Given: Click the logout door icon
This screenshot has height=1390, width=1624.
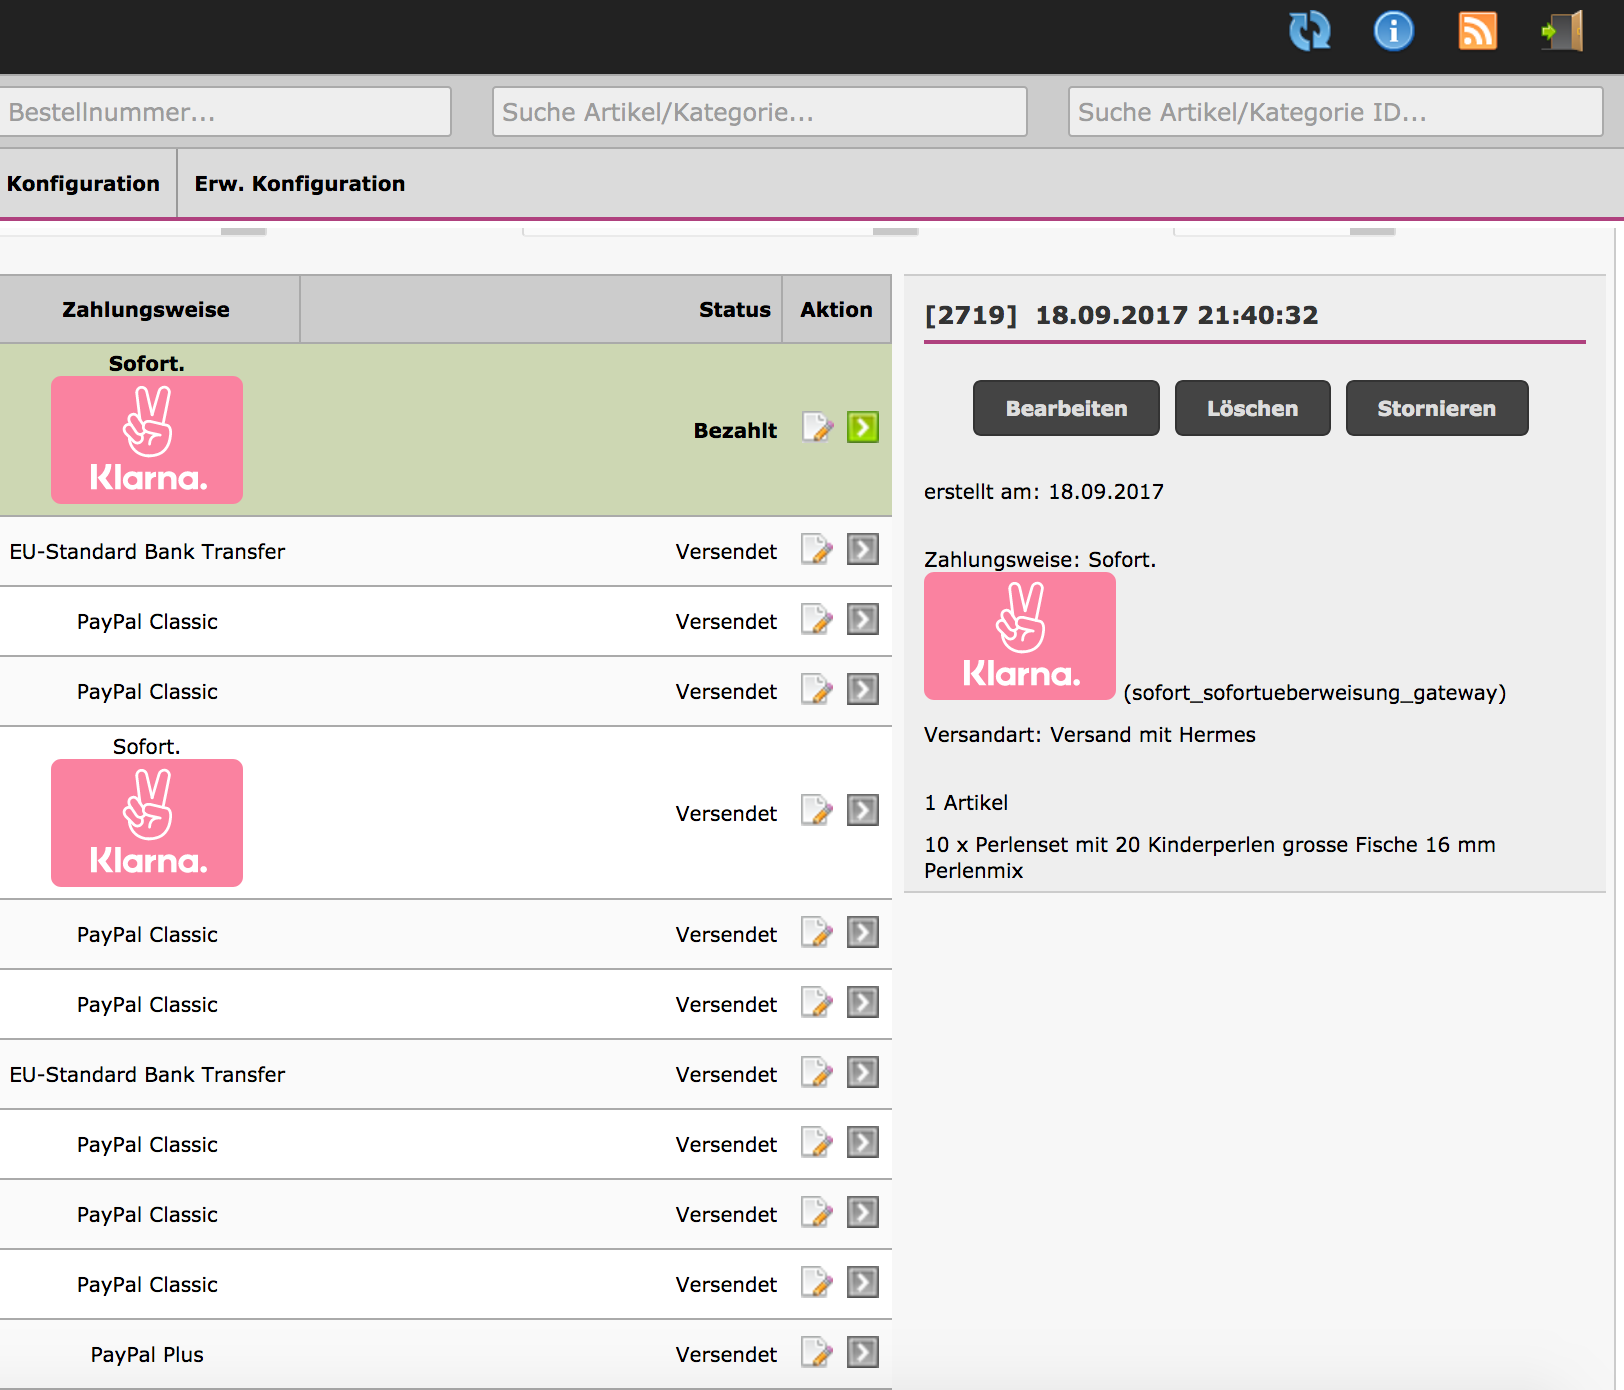Looking at the screenshot, I should (1562, 31).
